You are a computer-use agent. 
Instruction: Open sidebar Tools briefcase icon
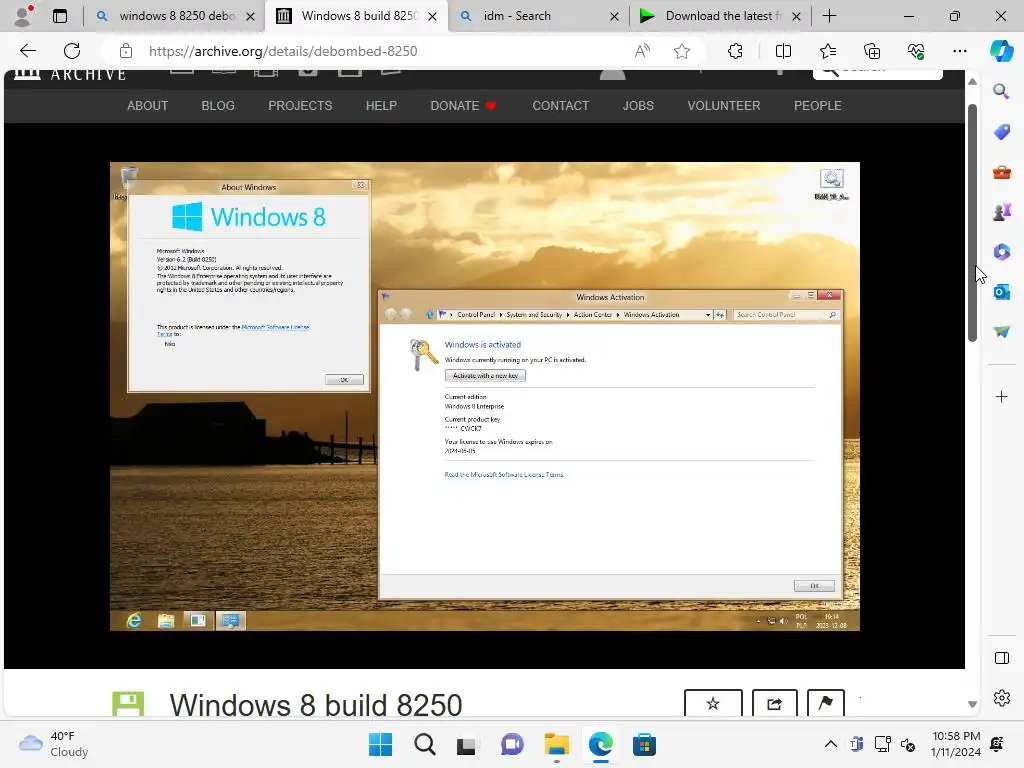[x=1001, y=172]
